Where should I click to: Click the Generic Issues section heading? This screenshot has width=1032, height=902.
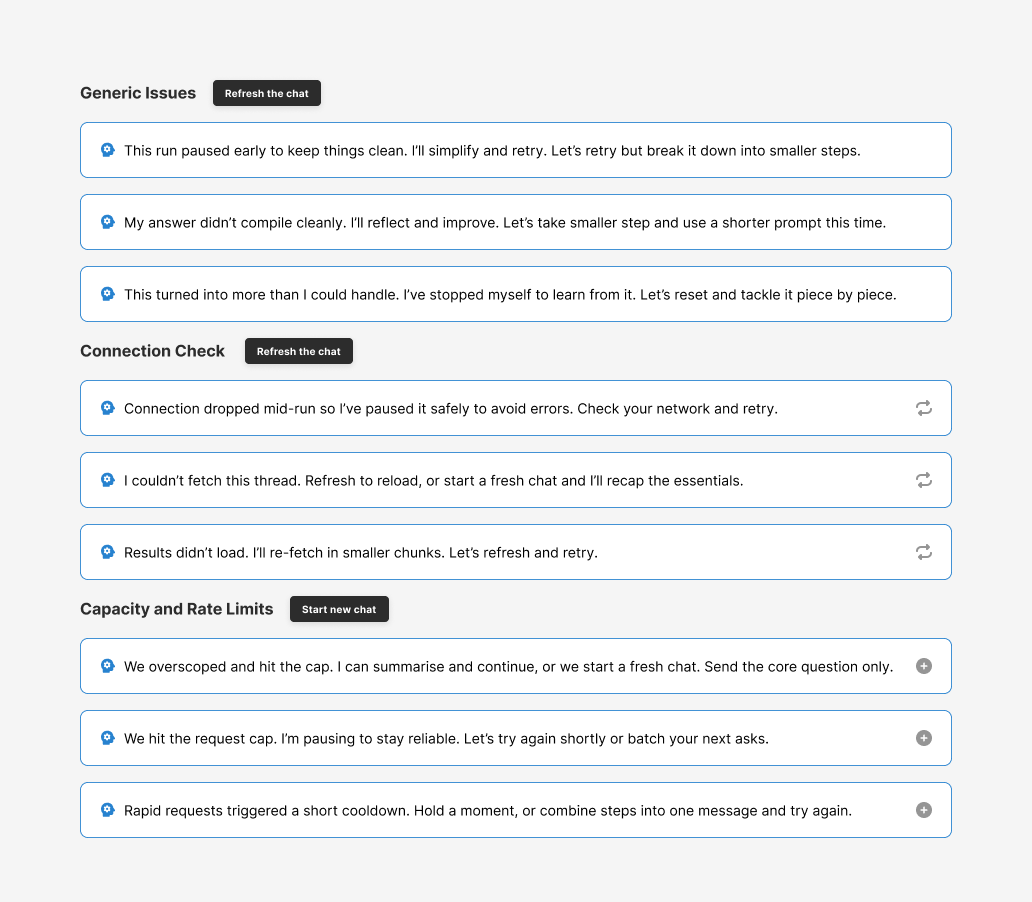(x=138, y=93)
